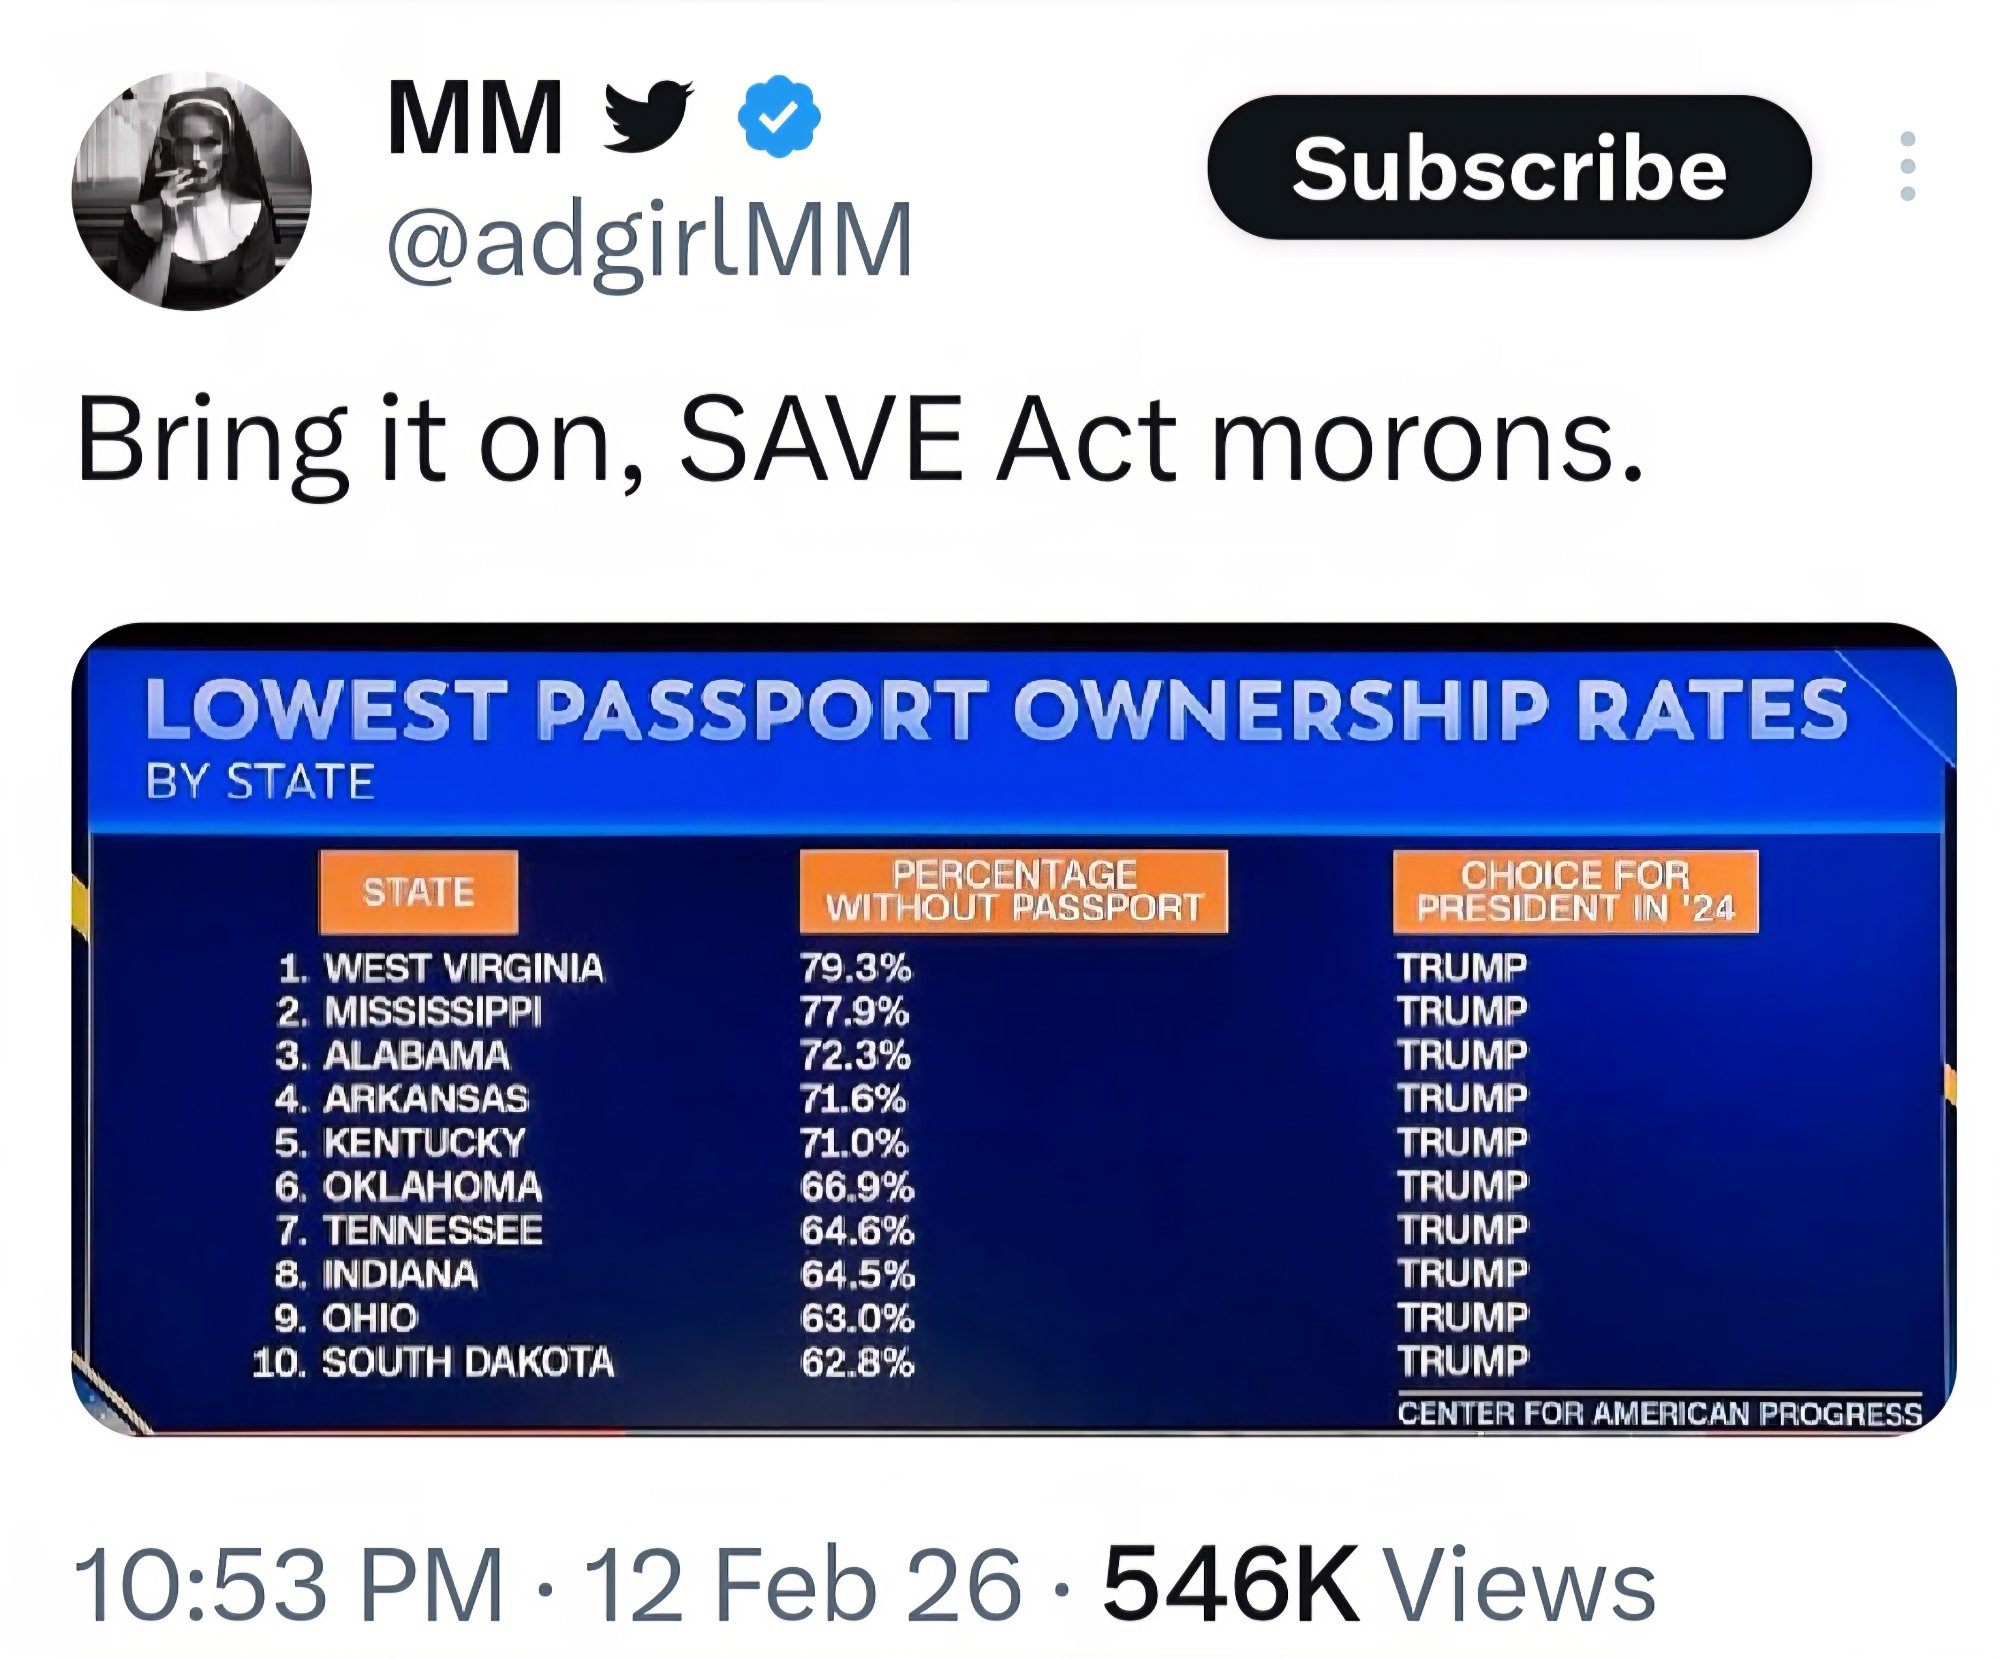This screenshot has height=1658, width=2000.
Task: Open the @adgirlMM handle link
Action: click(x=650, y=240)
